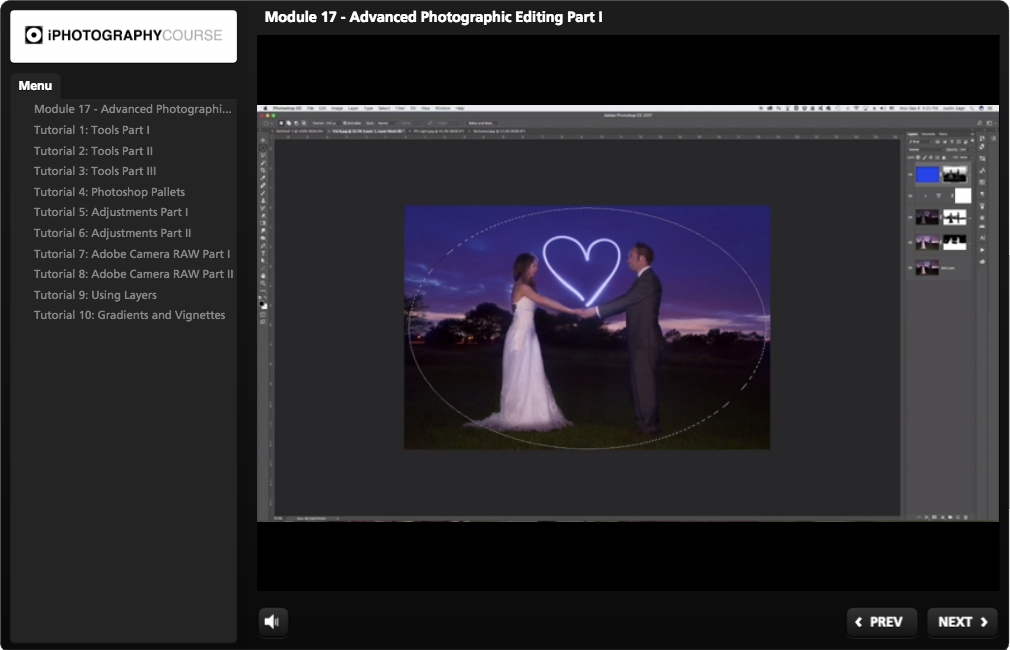The image size is (1010, 650).
Task: Toggle the Anti-alias checkbox
Action: tap(345, 123)
